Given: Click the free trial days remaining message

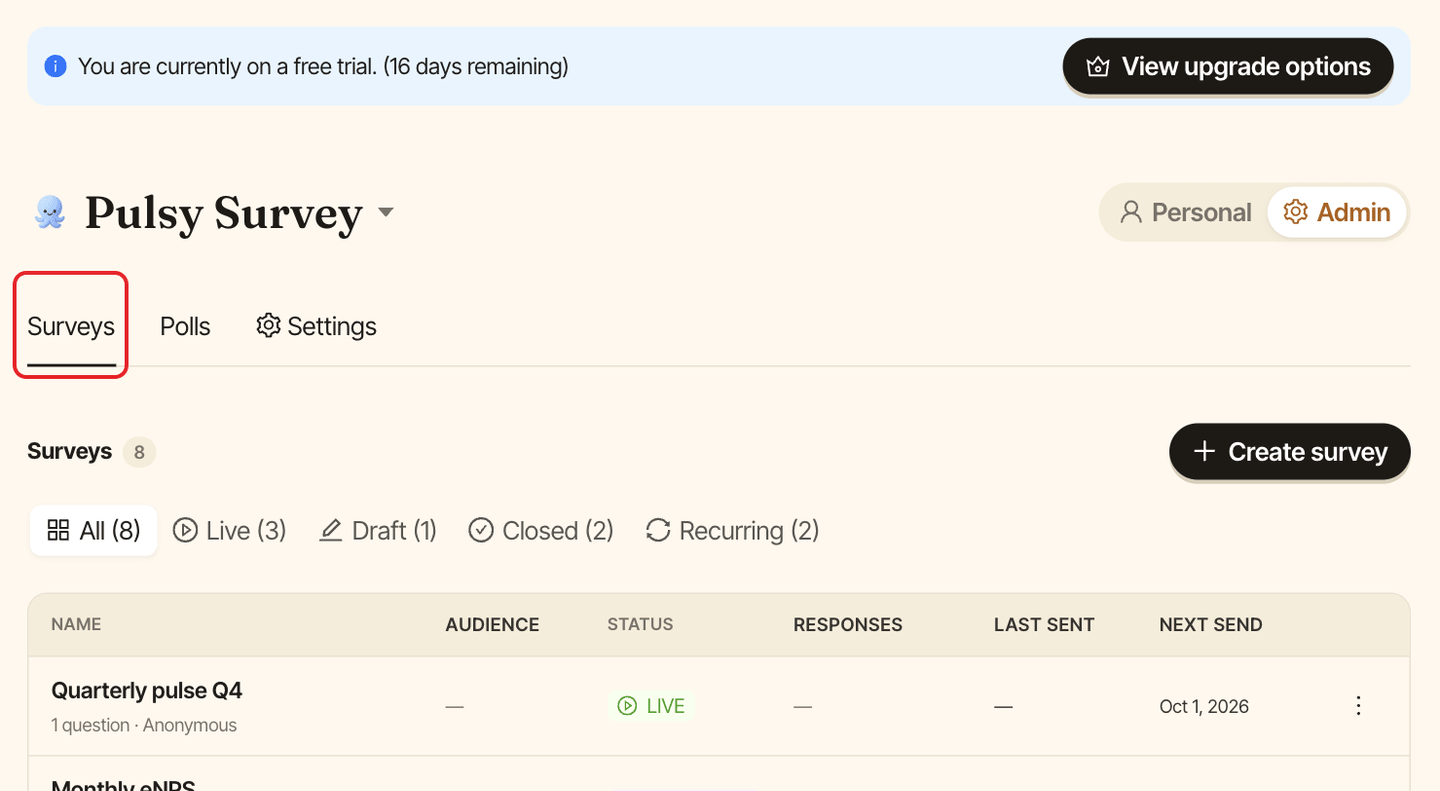Looking at the screenshot, I should pos(323,67).
